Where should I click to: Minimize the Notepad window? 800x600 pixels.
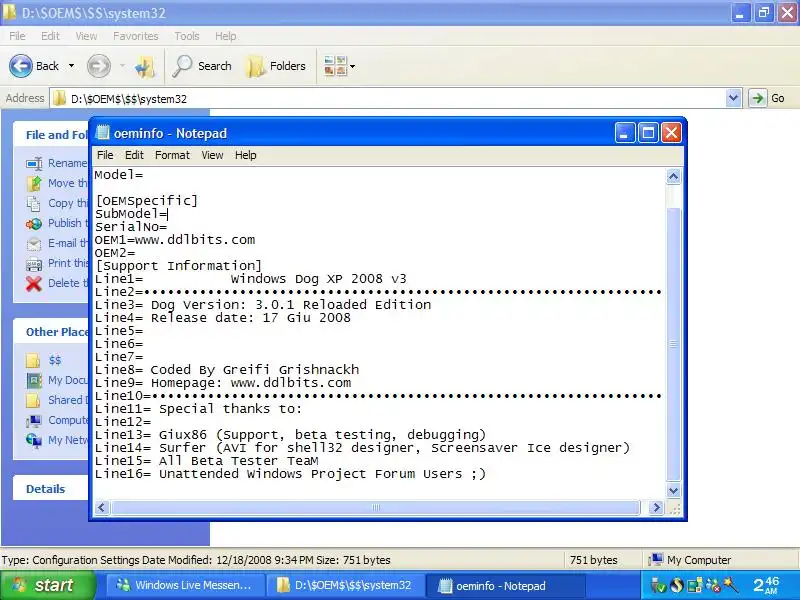pos(624,133)
